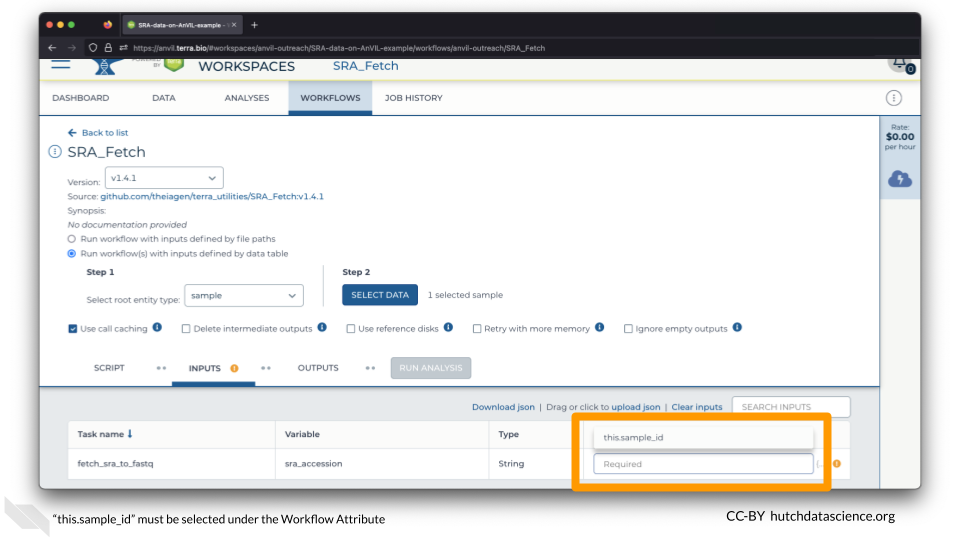
Task: Switch to the JOB HISTORY tab
Action: 413,98
